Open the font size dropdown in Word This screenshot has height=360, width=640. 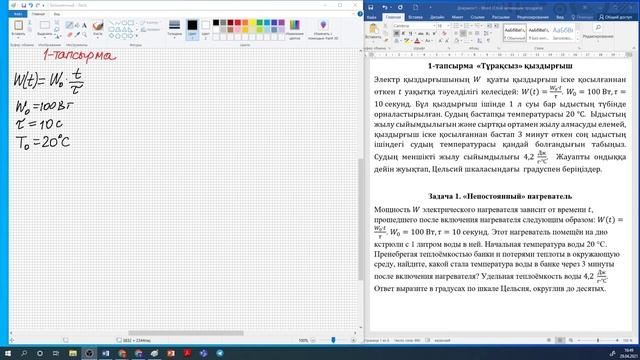pos(448,26)
